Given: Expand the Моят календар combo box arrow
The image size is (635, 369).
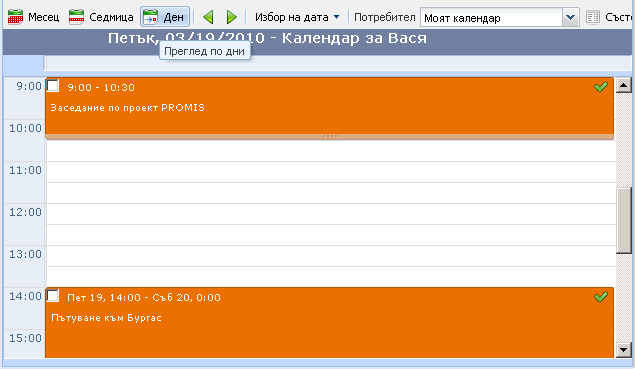Looking at the screenshot, I should pos(571,17).
